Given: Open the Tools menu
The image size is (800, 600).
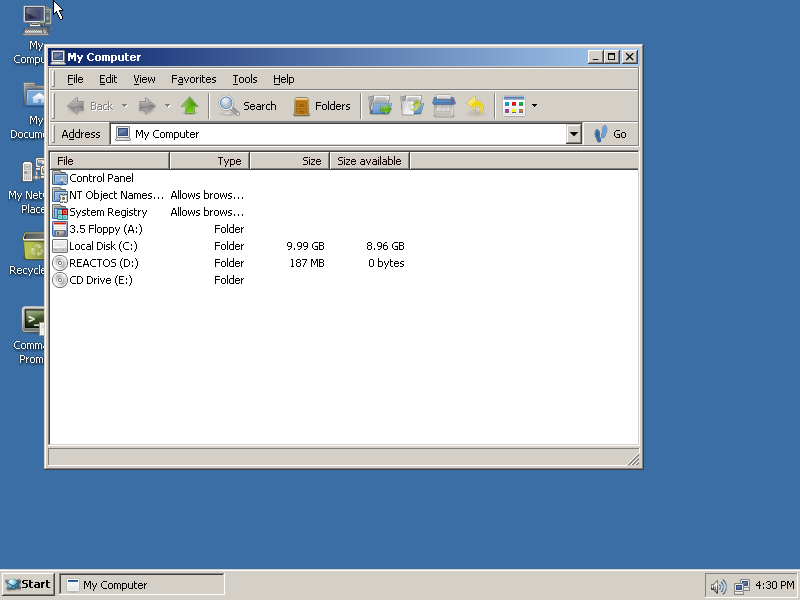Looking at the screenshot, I should point(245,79).
